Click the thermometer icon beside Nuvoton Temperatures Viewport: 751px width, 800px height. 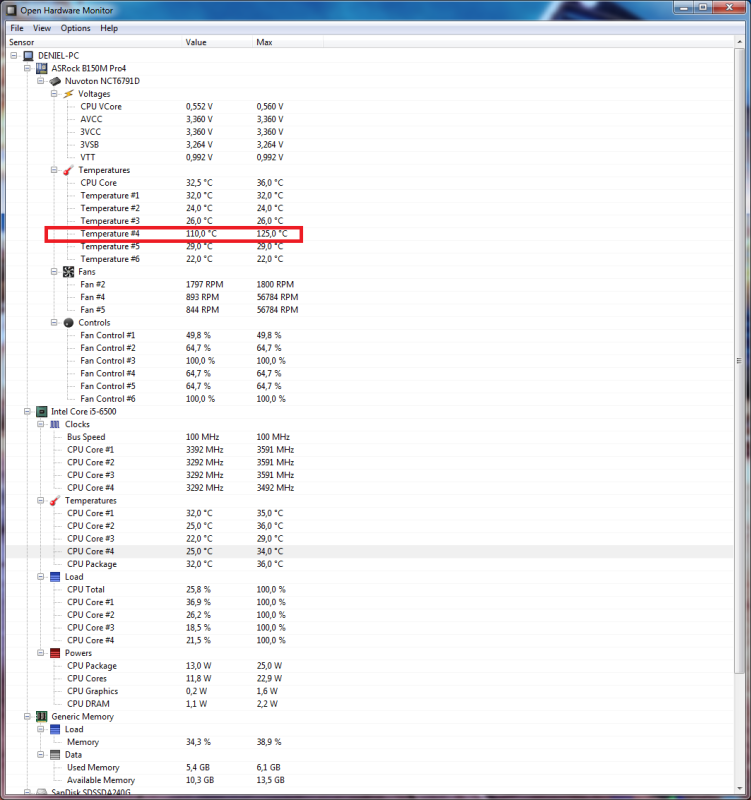pyautogui.click(x=68, y=170)
